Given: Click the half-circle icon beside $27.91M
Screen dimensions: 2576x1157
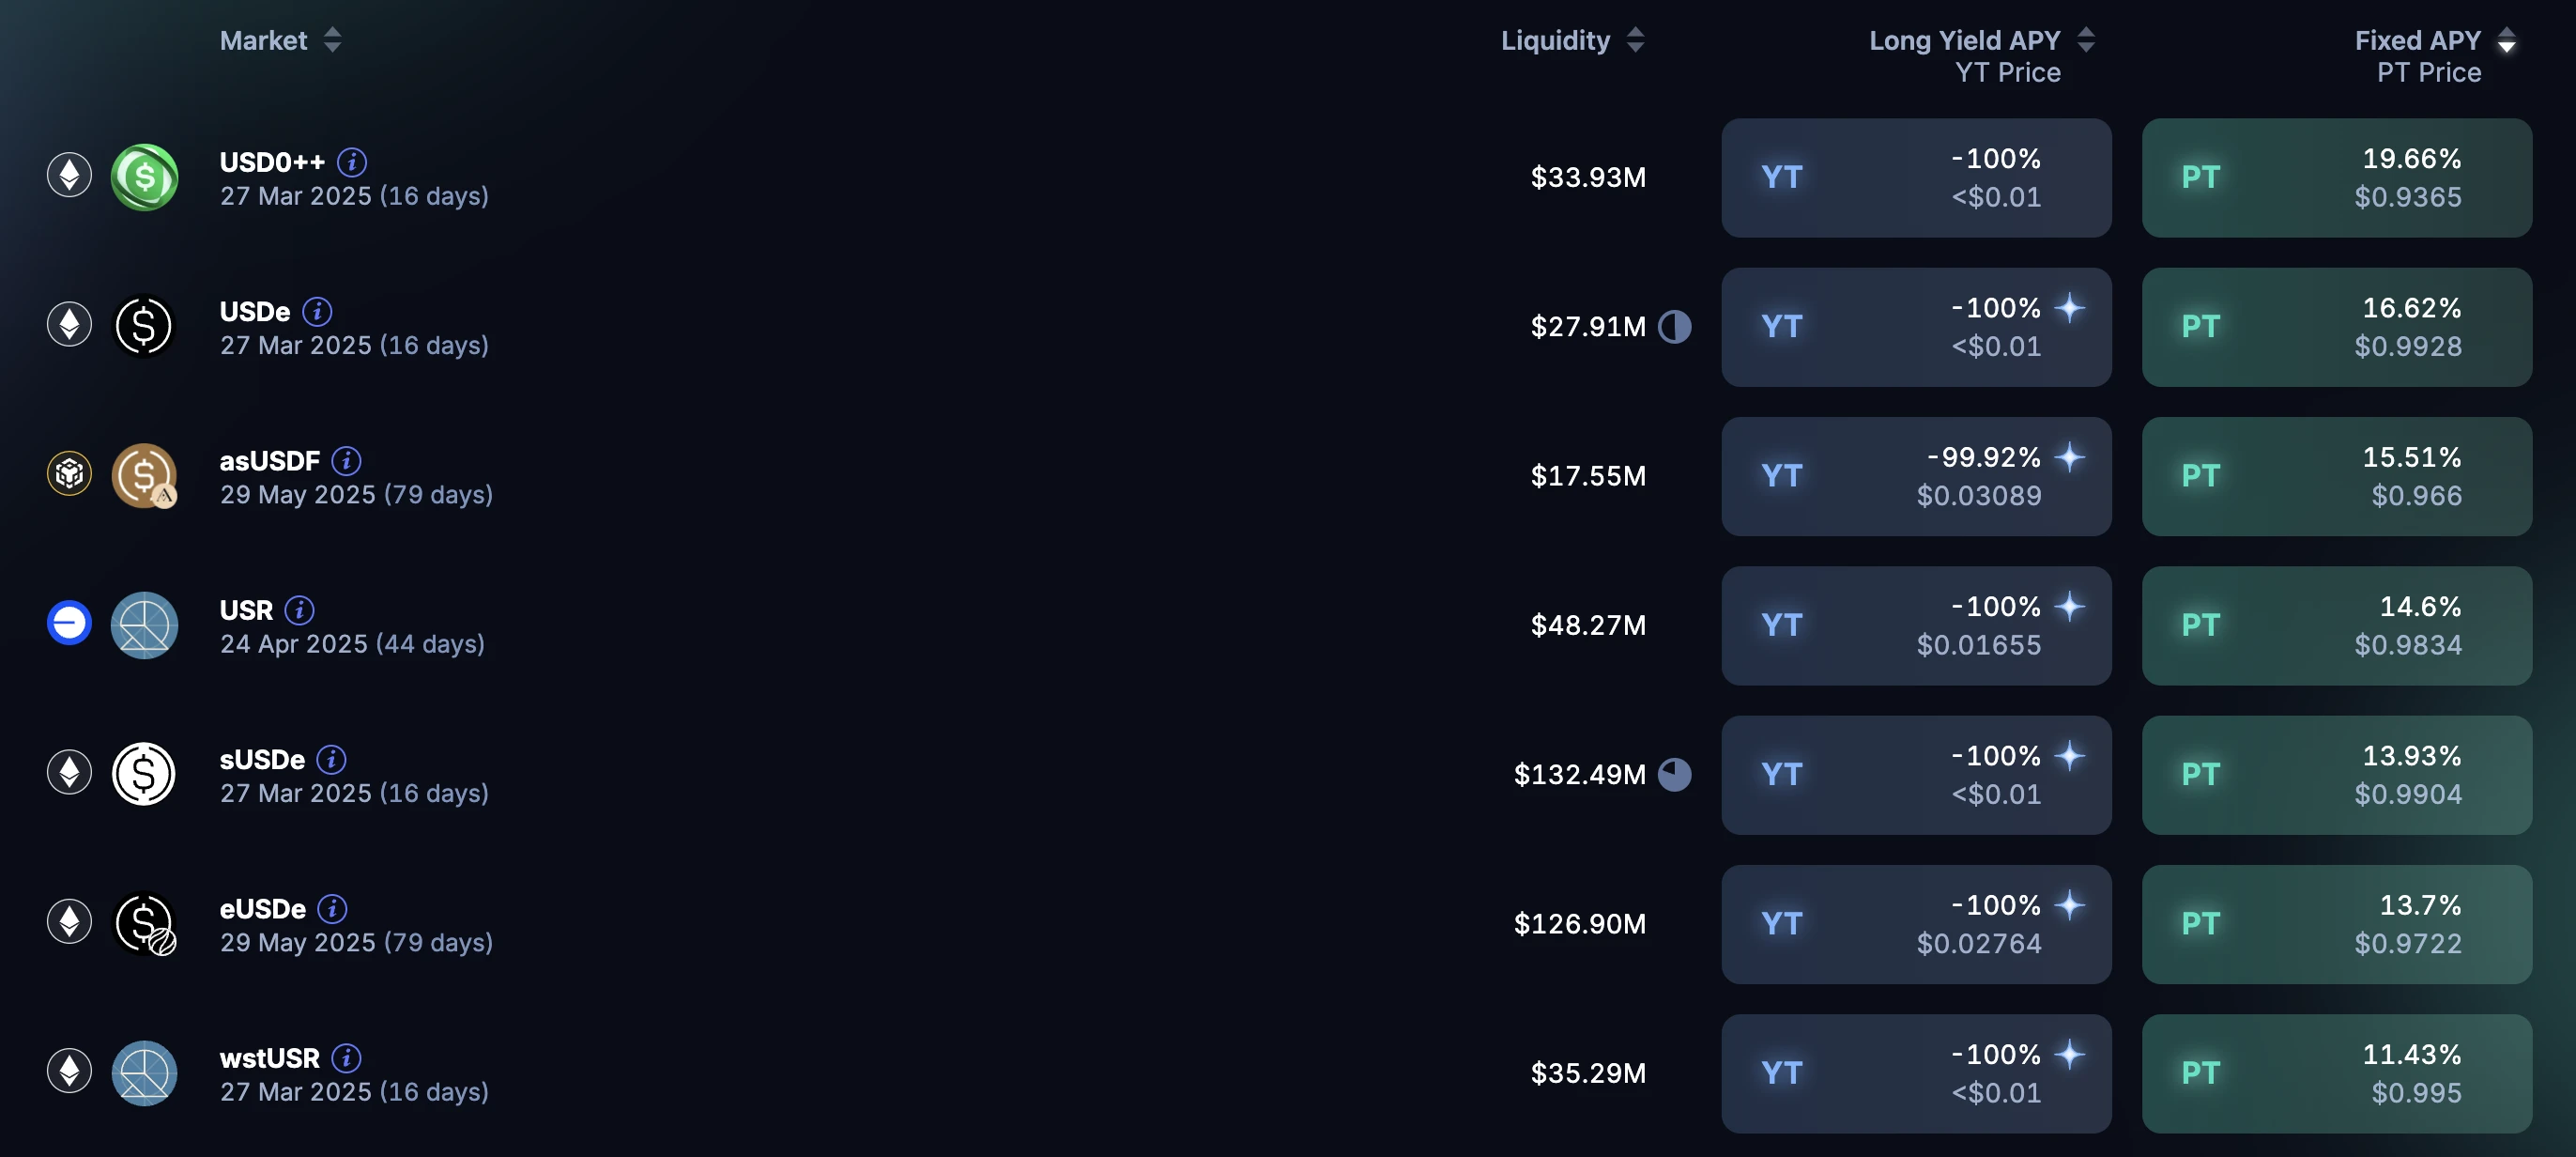Looking at the screenshot, I should tap(1674, 327).
